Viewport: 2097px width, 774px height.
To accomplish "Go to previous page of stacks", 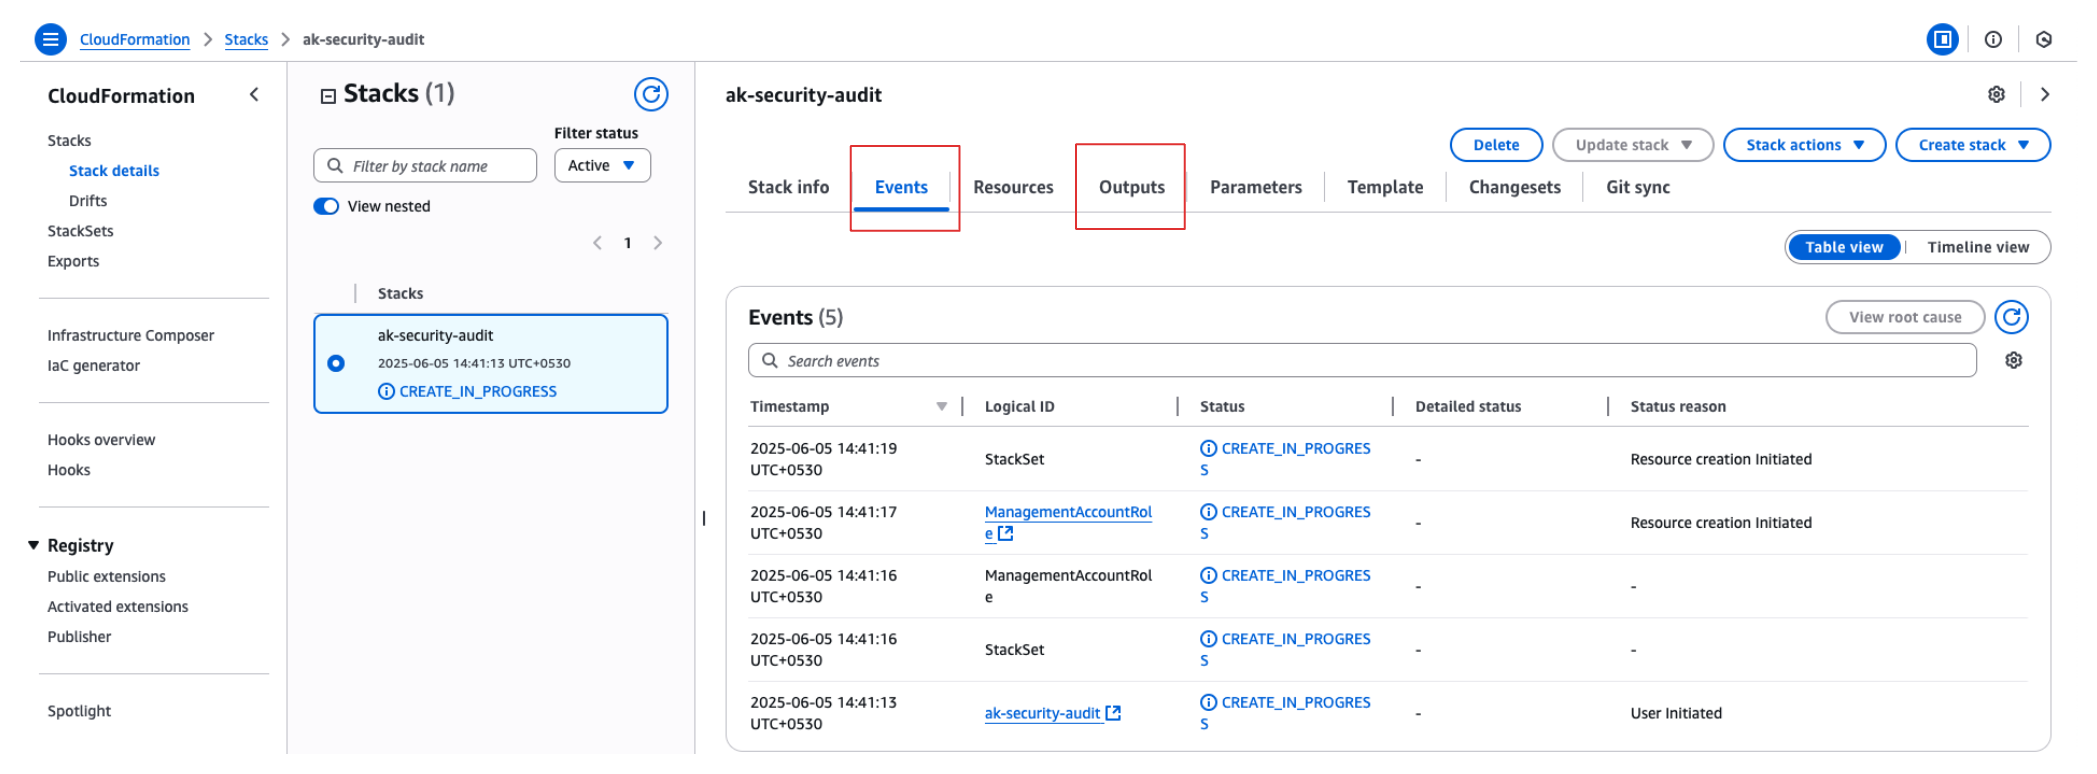I will pos(597,243).
